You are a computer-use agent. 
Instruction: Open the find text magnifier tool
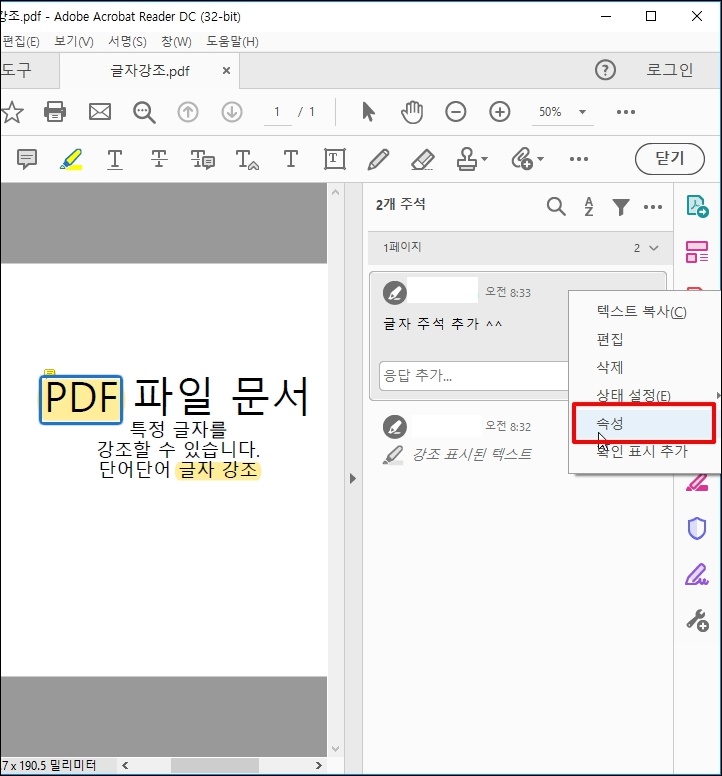[144, 112]
